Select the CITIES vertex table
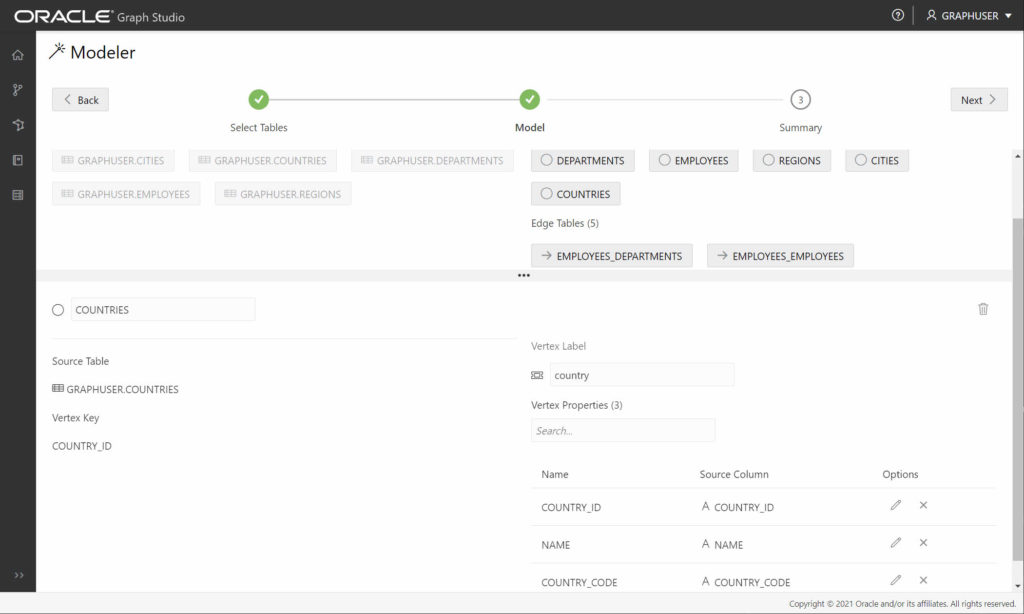This screenshot has height=614, width=1024. pos(876,161)
